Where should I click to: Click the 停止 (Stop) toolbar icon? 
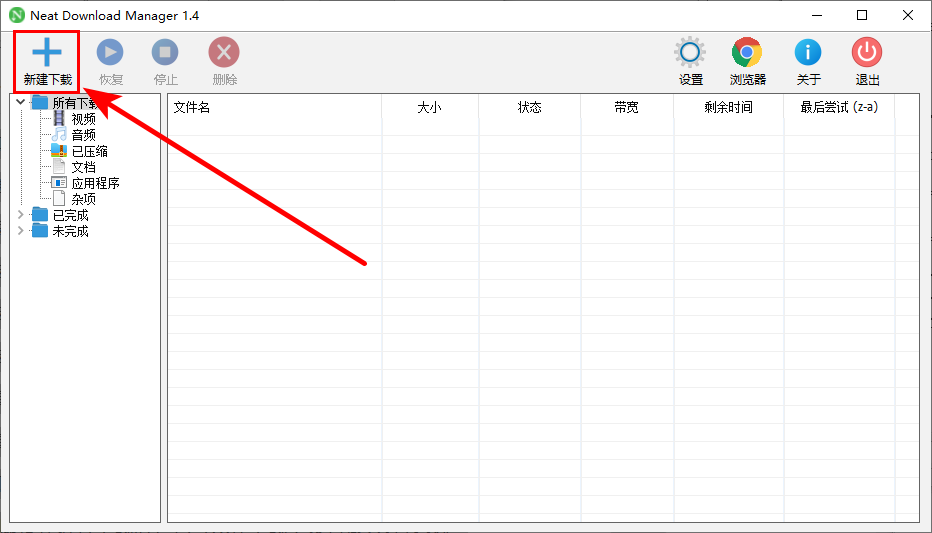coord(165,53)
